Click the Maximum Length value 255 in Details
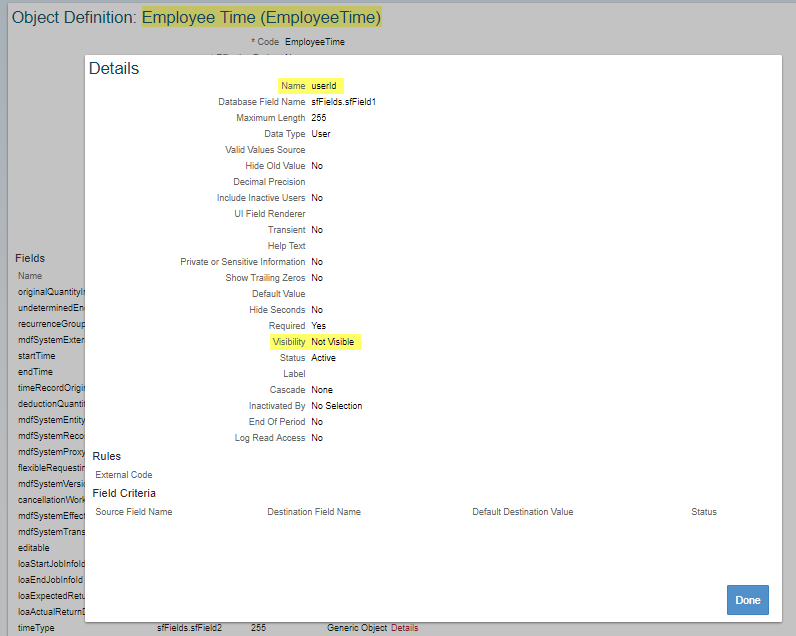The height and width of the screenshot is (636, 796). pyautogui.click(x=319, y=118)
